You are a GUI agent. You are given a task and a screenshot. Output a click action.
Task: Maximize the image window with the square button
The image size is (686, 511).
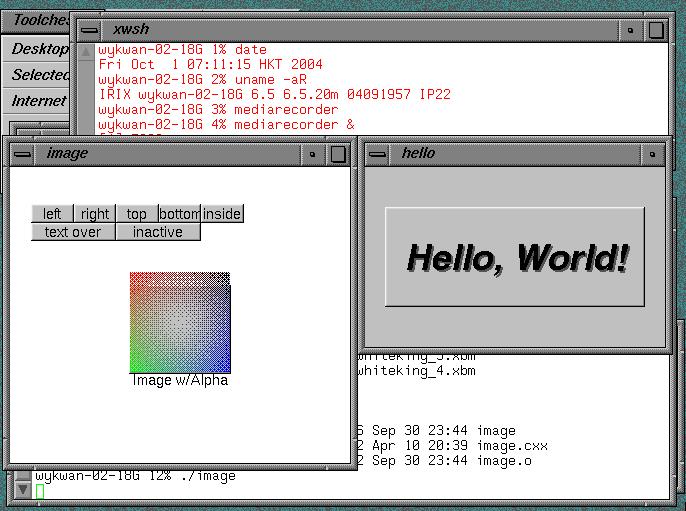[x=338, y=154]
